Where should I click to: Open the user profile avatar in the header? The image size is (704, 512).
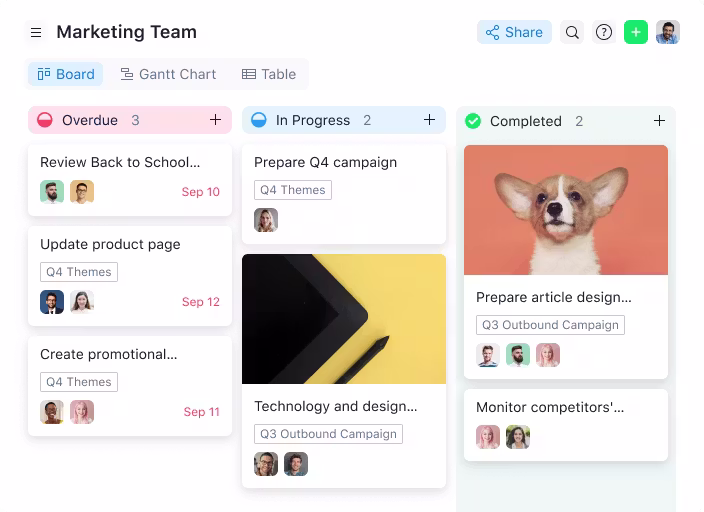(x=668, y=32)
